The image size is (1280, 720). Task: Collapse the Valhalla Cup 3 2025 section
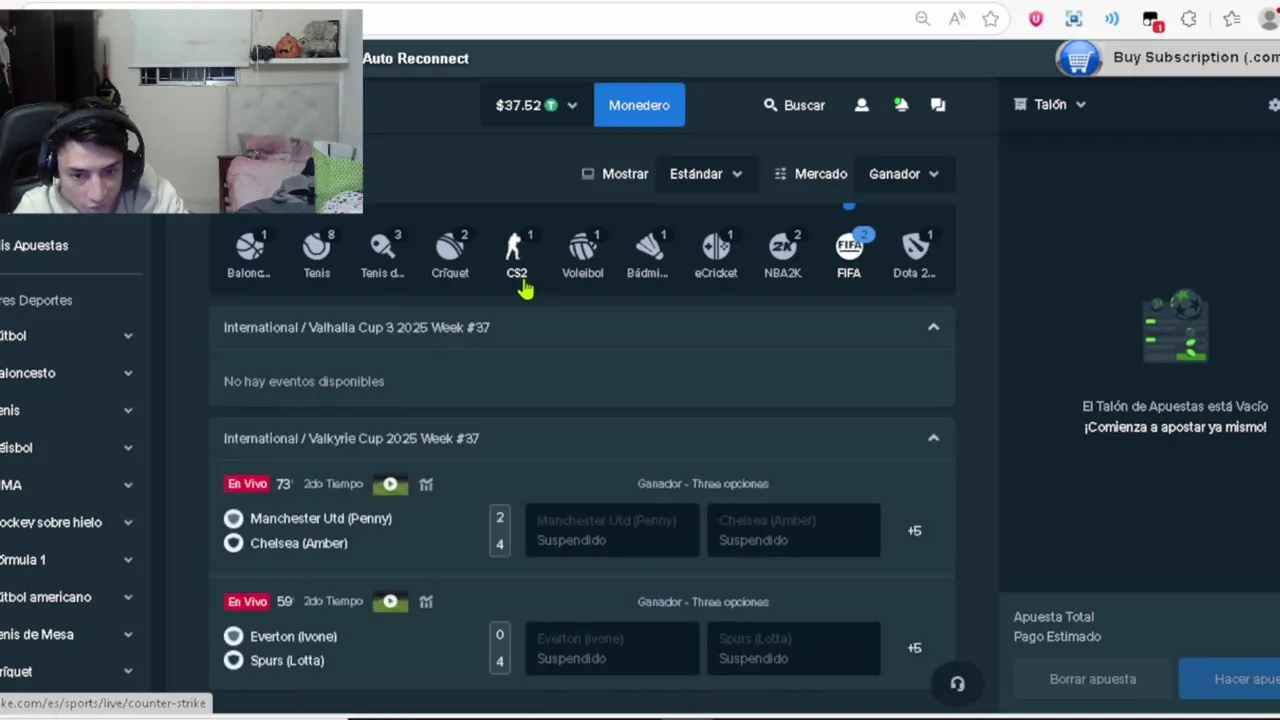pos(933,327)
